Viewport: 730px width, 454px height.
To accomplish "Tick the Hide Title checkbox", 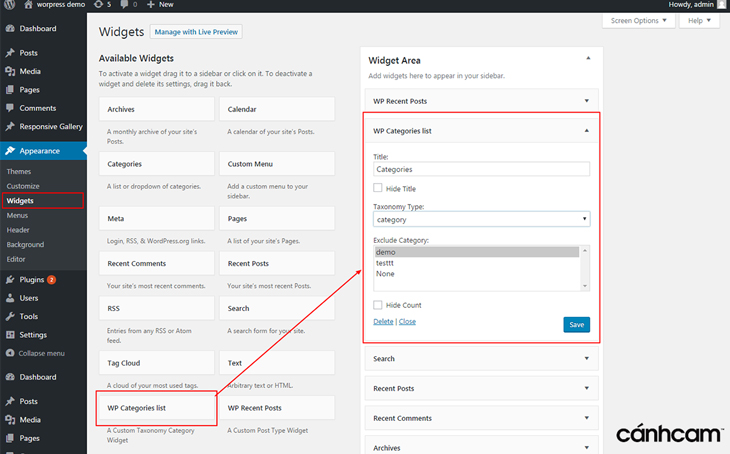I will click(378, 188).
